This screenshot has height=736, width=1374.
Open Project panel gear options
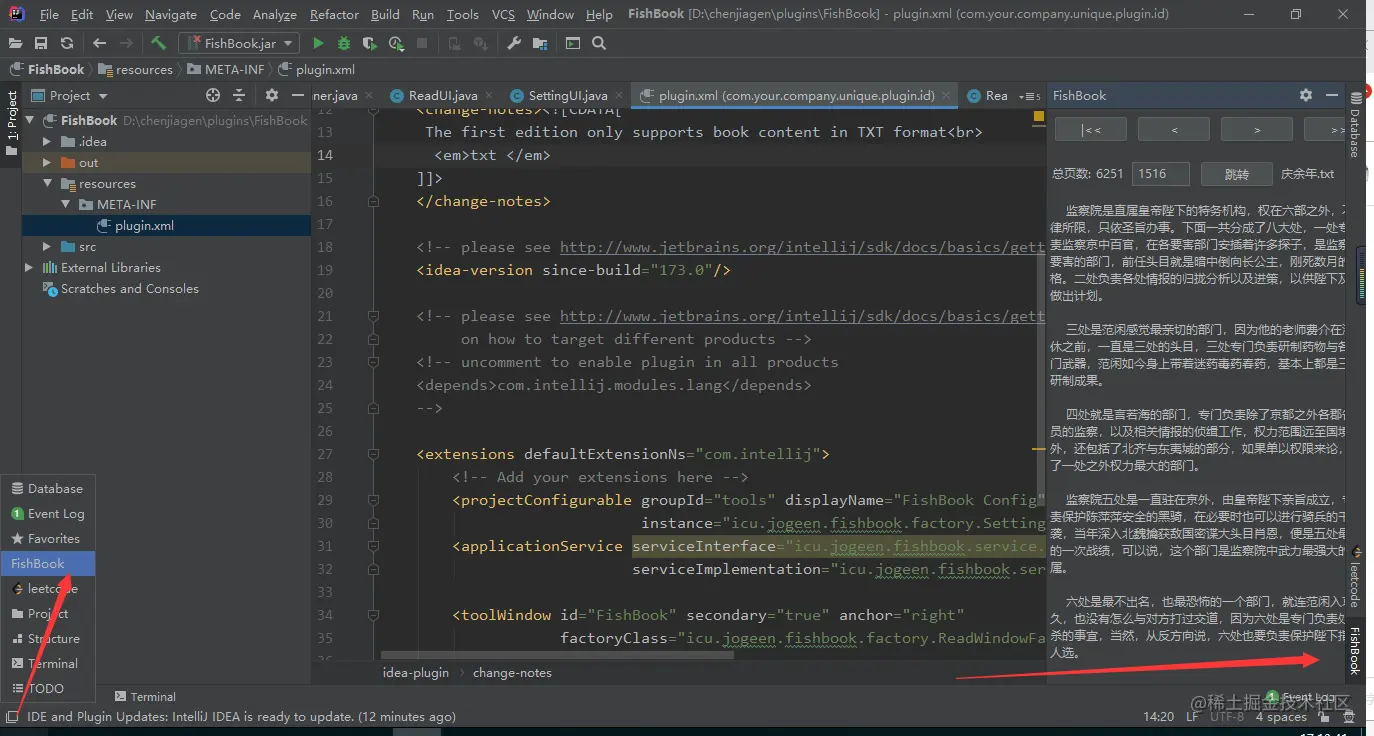pyautogui.click(x=272, y=95)
